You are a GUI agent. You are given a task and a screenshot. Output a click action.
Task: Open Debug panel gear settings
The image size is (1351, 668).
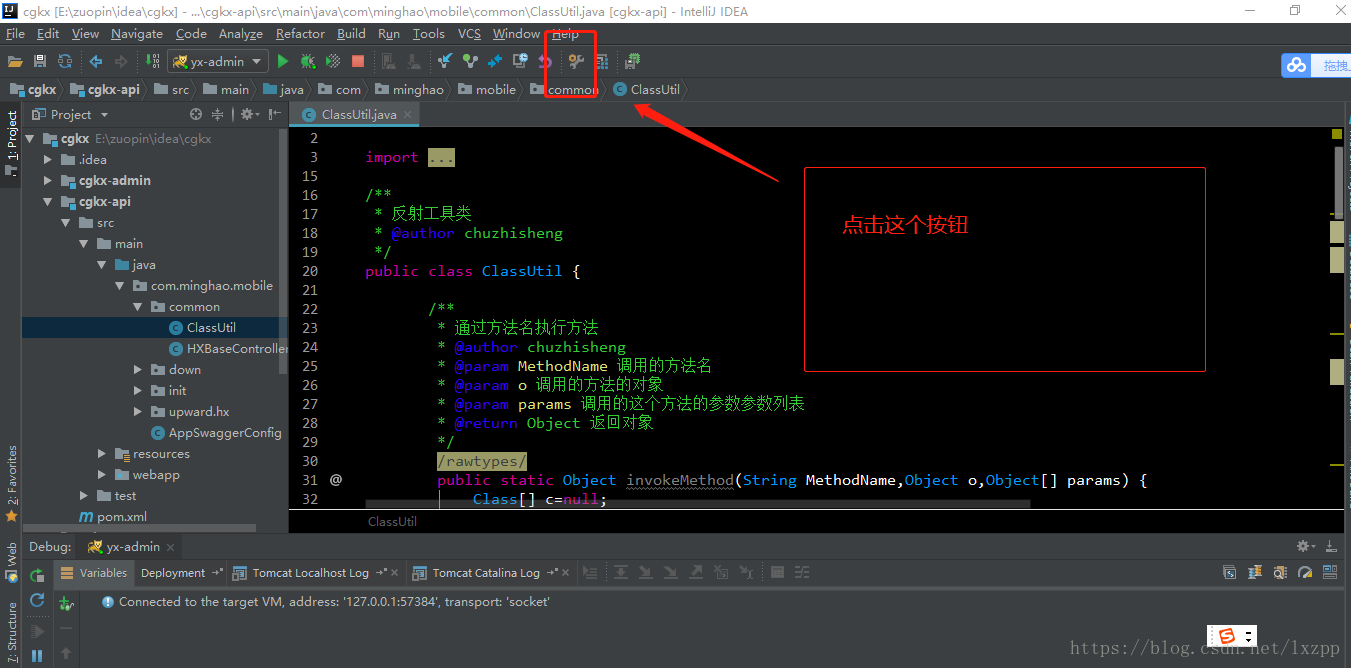point(1304,546)
